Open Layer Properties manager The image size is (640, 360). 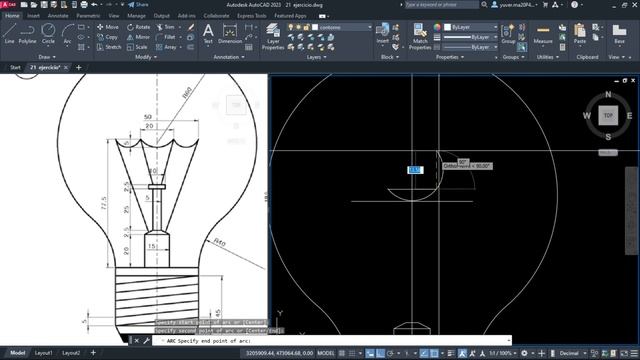point(273,37)
